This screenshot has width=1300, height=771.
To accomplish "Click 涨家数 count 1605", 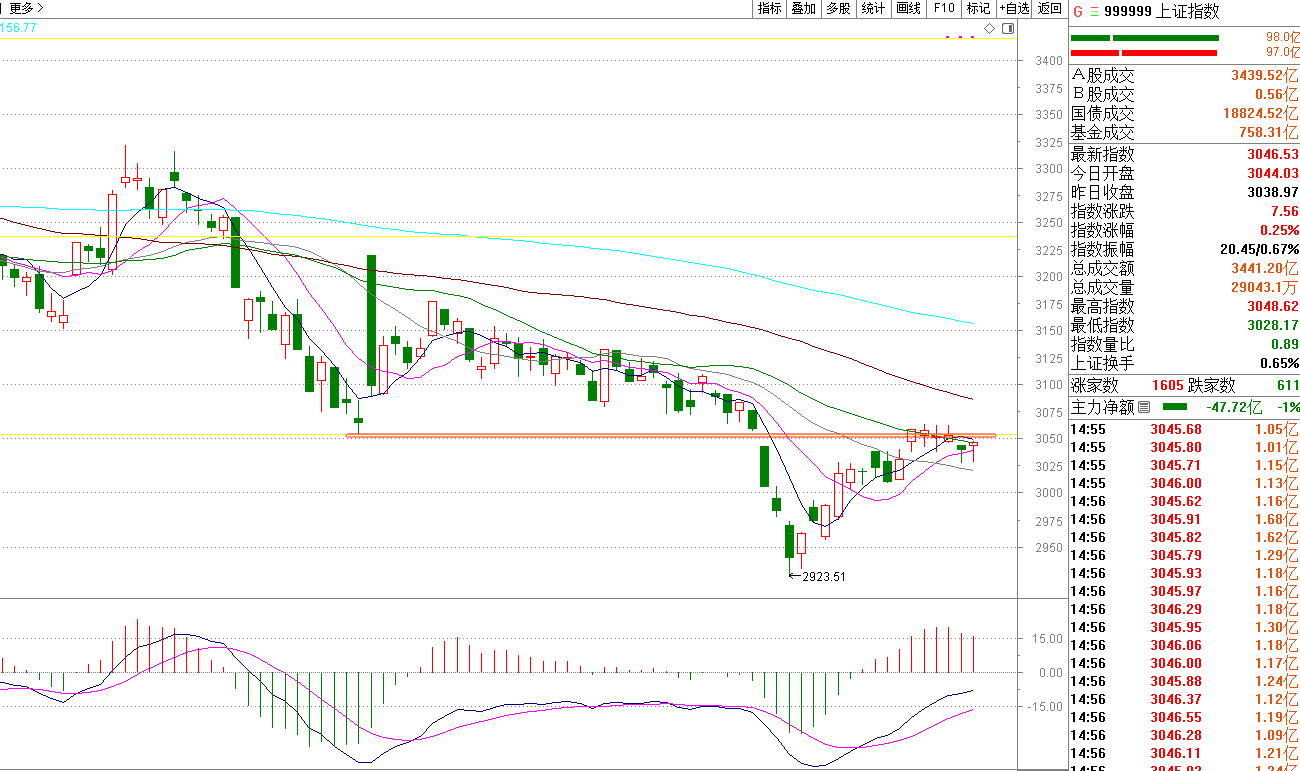I will [x=1167, y=385].
